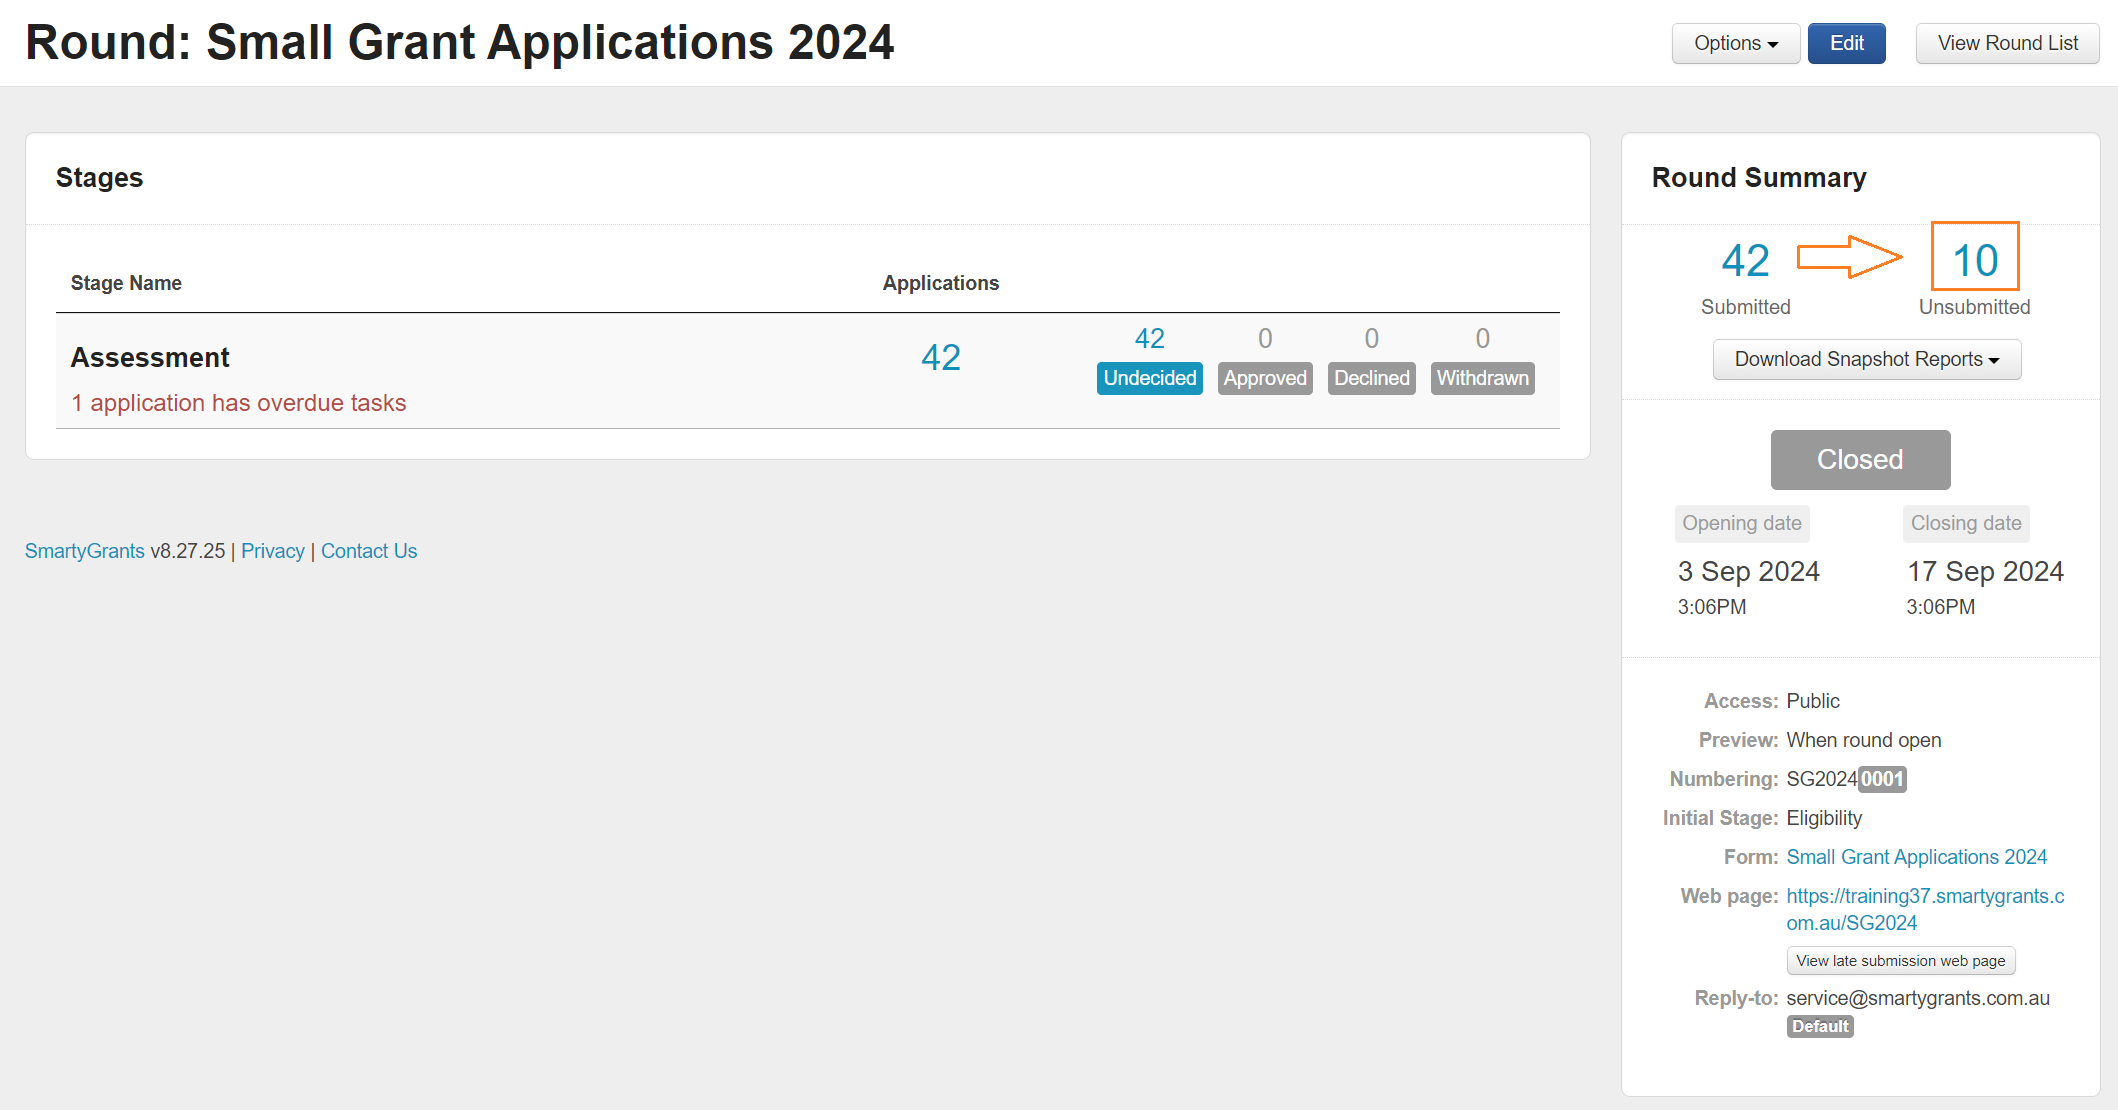Open the 42 Submitted applications count
The image size is (2118, 1110).
pos(1745,261)
